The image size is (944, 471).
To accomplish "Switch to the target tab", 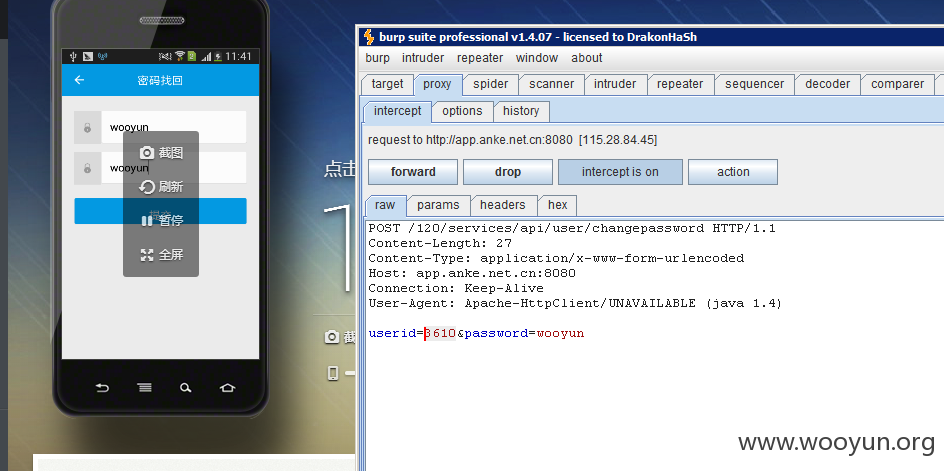I will (x=387, y=84).
